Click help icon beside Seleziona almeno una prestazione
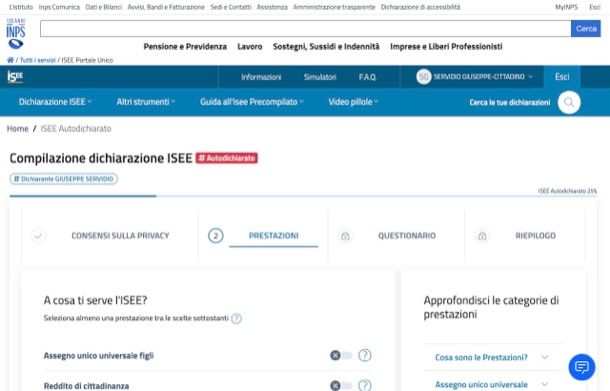Screen dimensions: 610x391 [x=236, y=318]
